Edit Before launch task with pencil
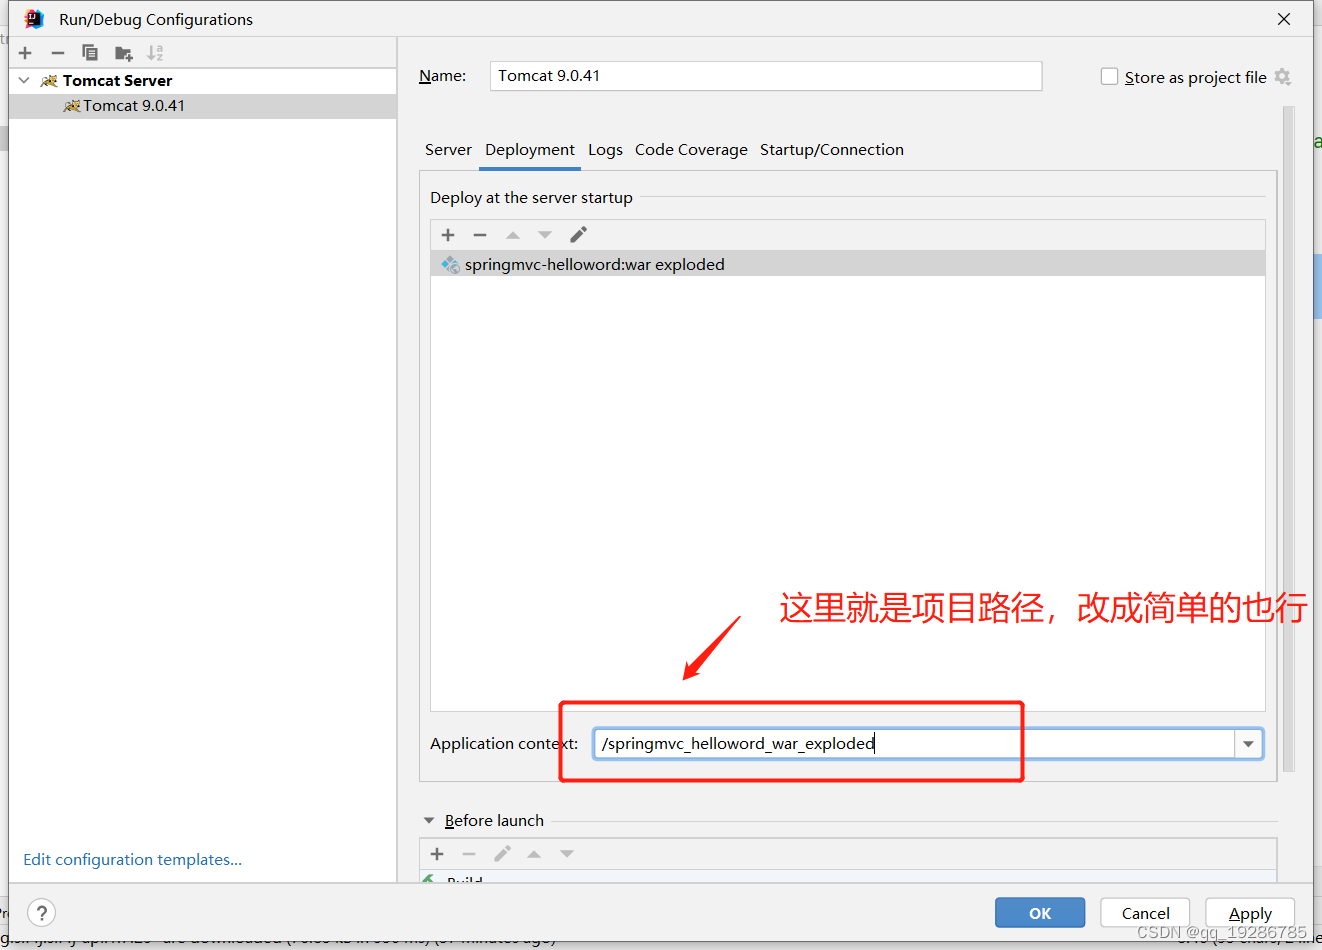Viewport: 1322px width, 950px height. pyautogui.click(x=502, y=854)
